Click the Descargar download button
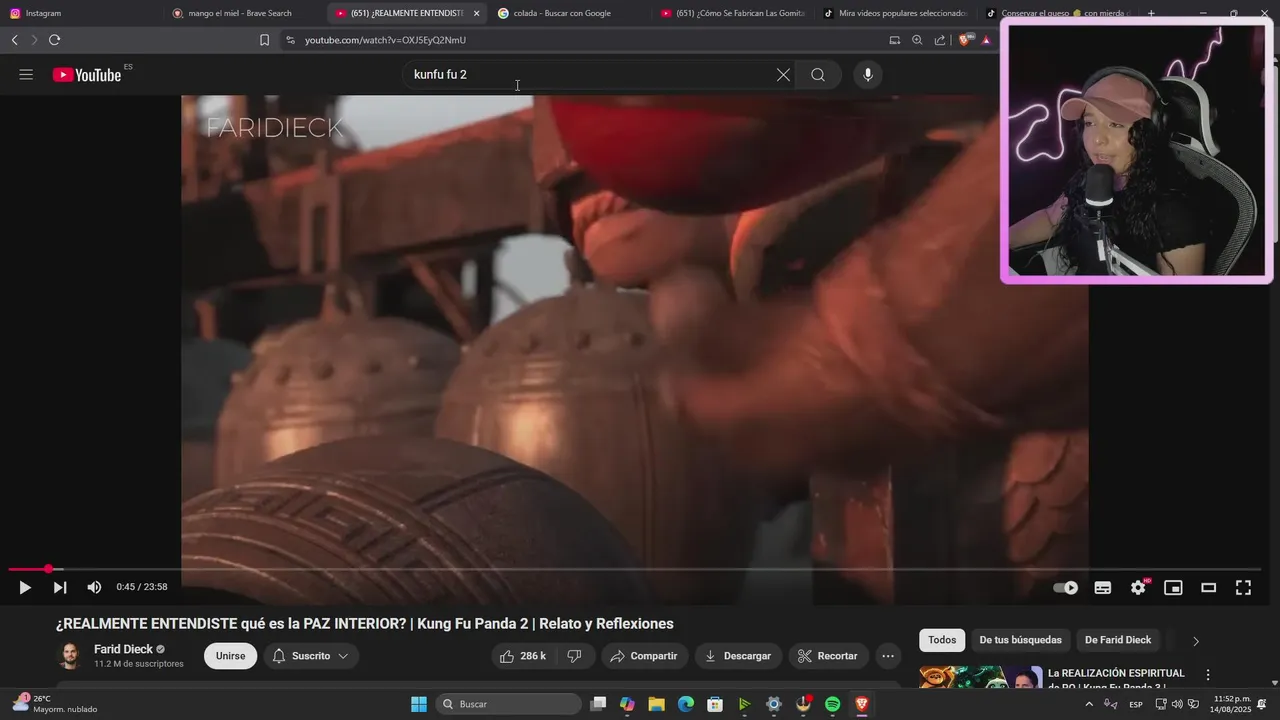 point(738,656)
